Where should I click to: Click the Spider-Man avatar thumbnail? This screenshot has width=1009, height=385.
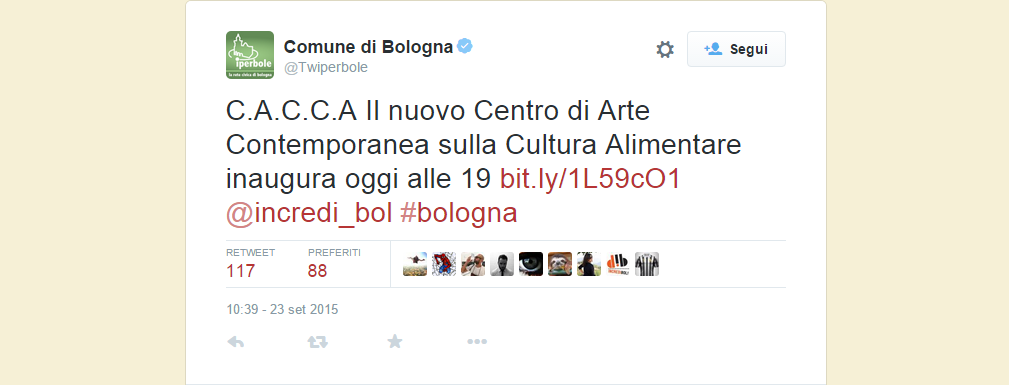[444, 264]
